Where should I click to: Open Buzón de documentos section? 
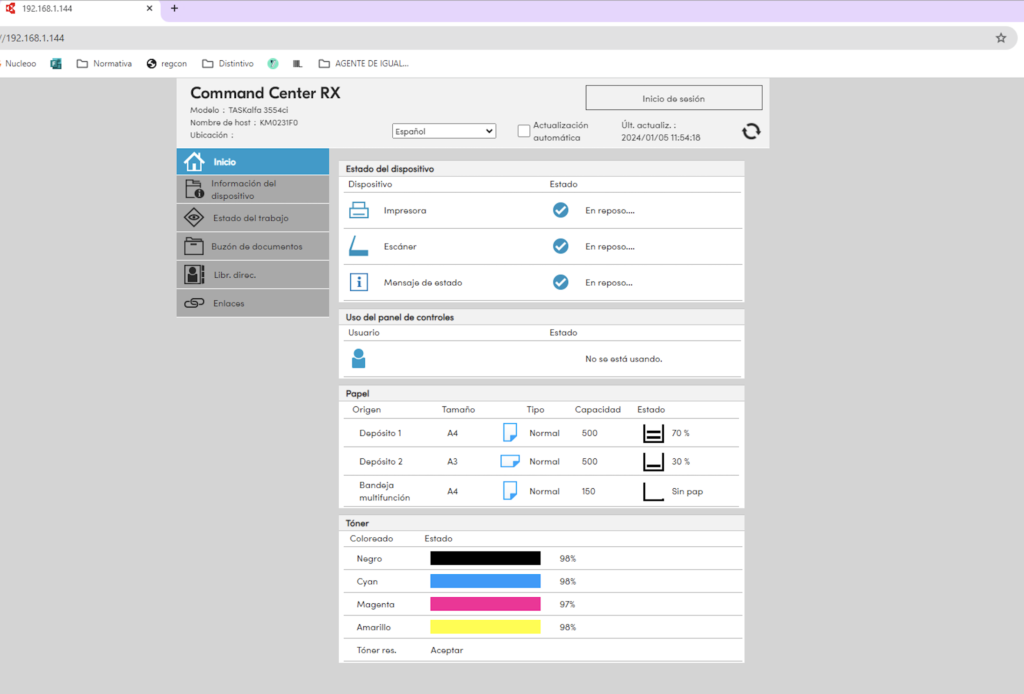[x=253, y=246]
